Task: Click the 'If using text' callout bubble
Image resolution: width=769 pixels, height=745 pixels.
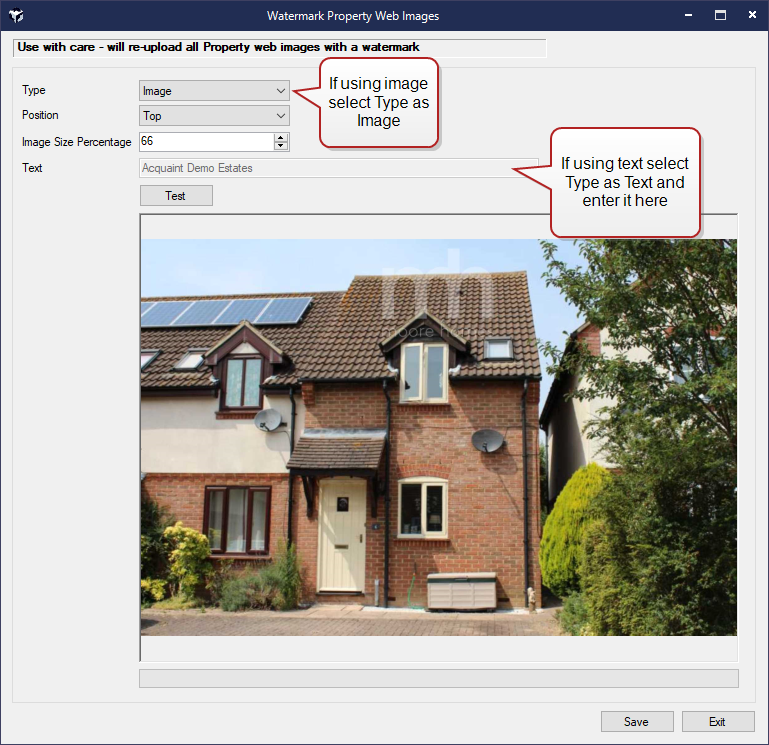Action: pyautogui.click(x=624, y=181)
